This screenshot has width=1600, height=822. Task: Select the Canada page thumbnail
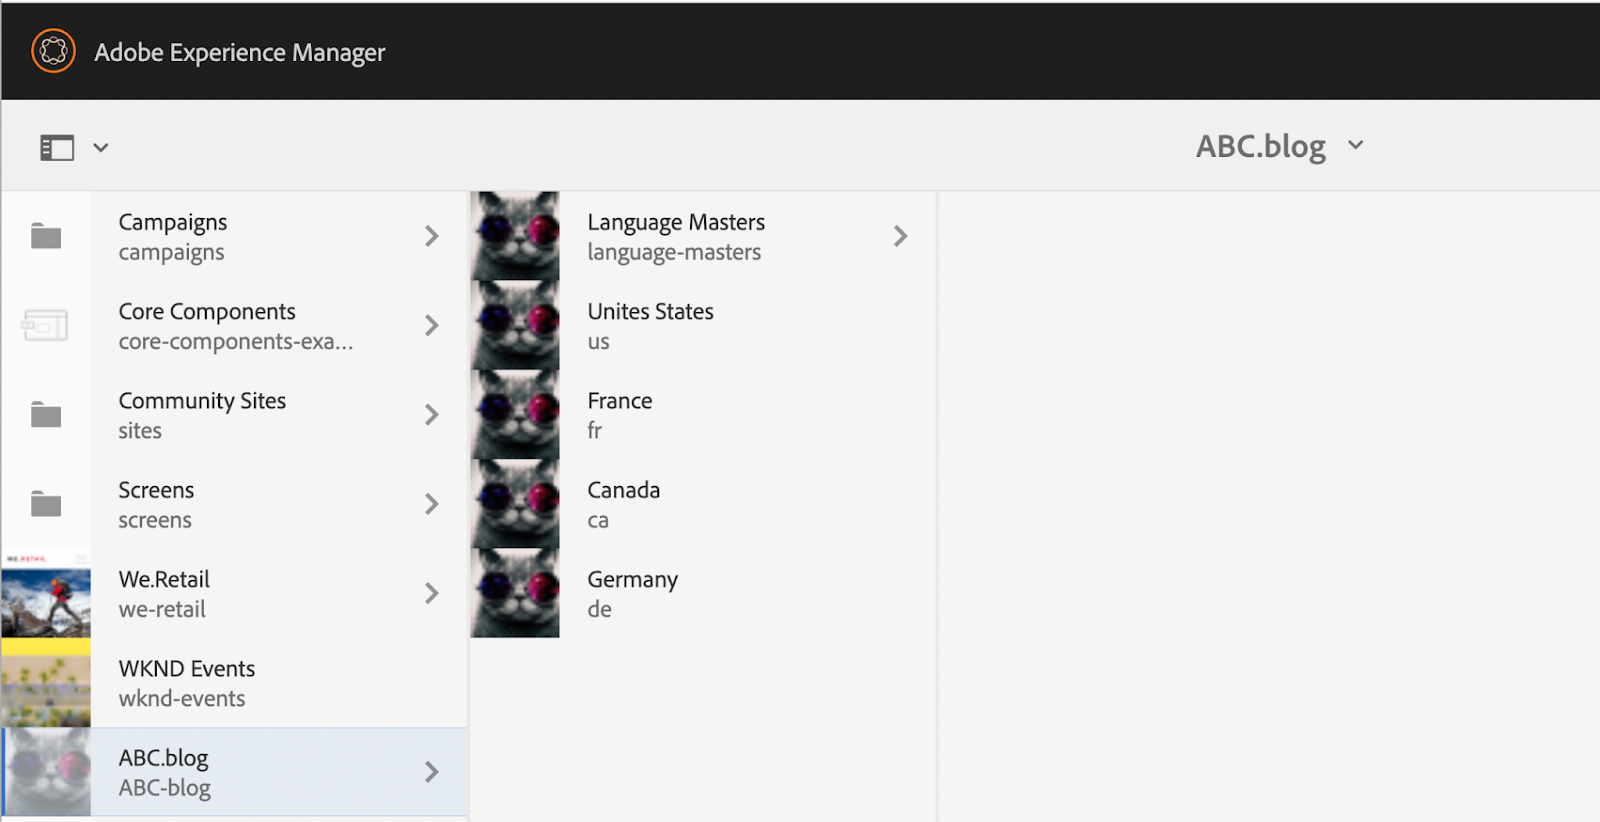pos(515,504)
